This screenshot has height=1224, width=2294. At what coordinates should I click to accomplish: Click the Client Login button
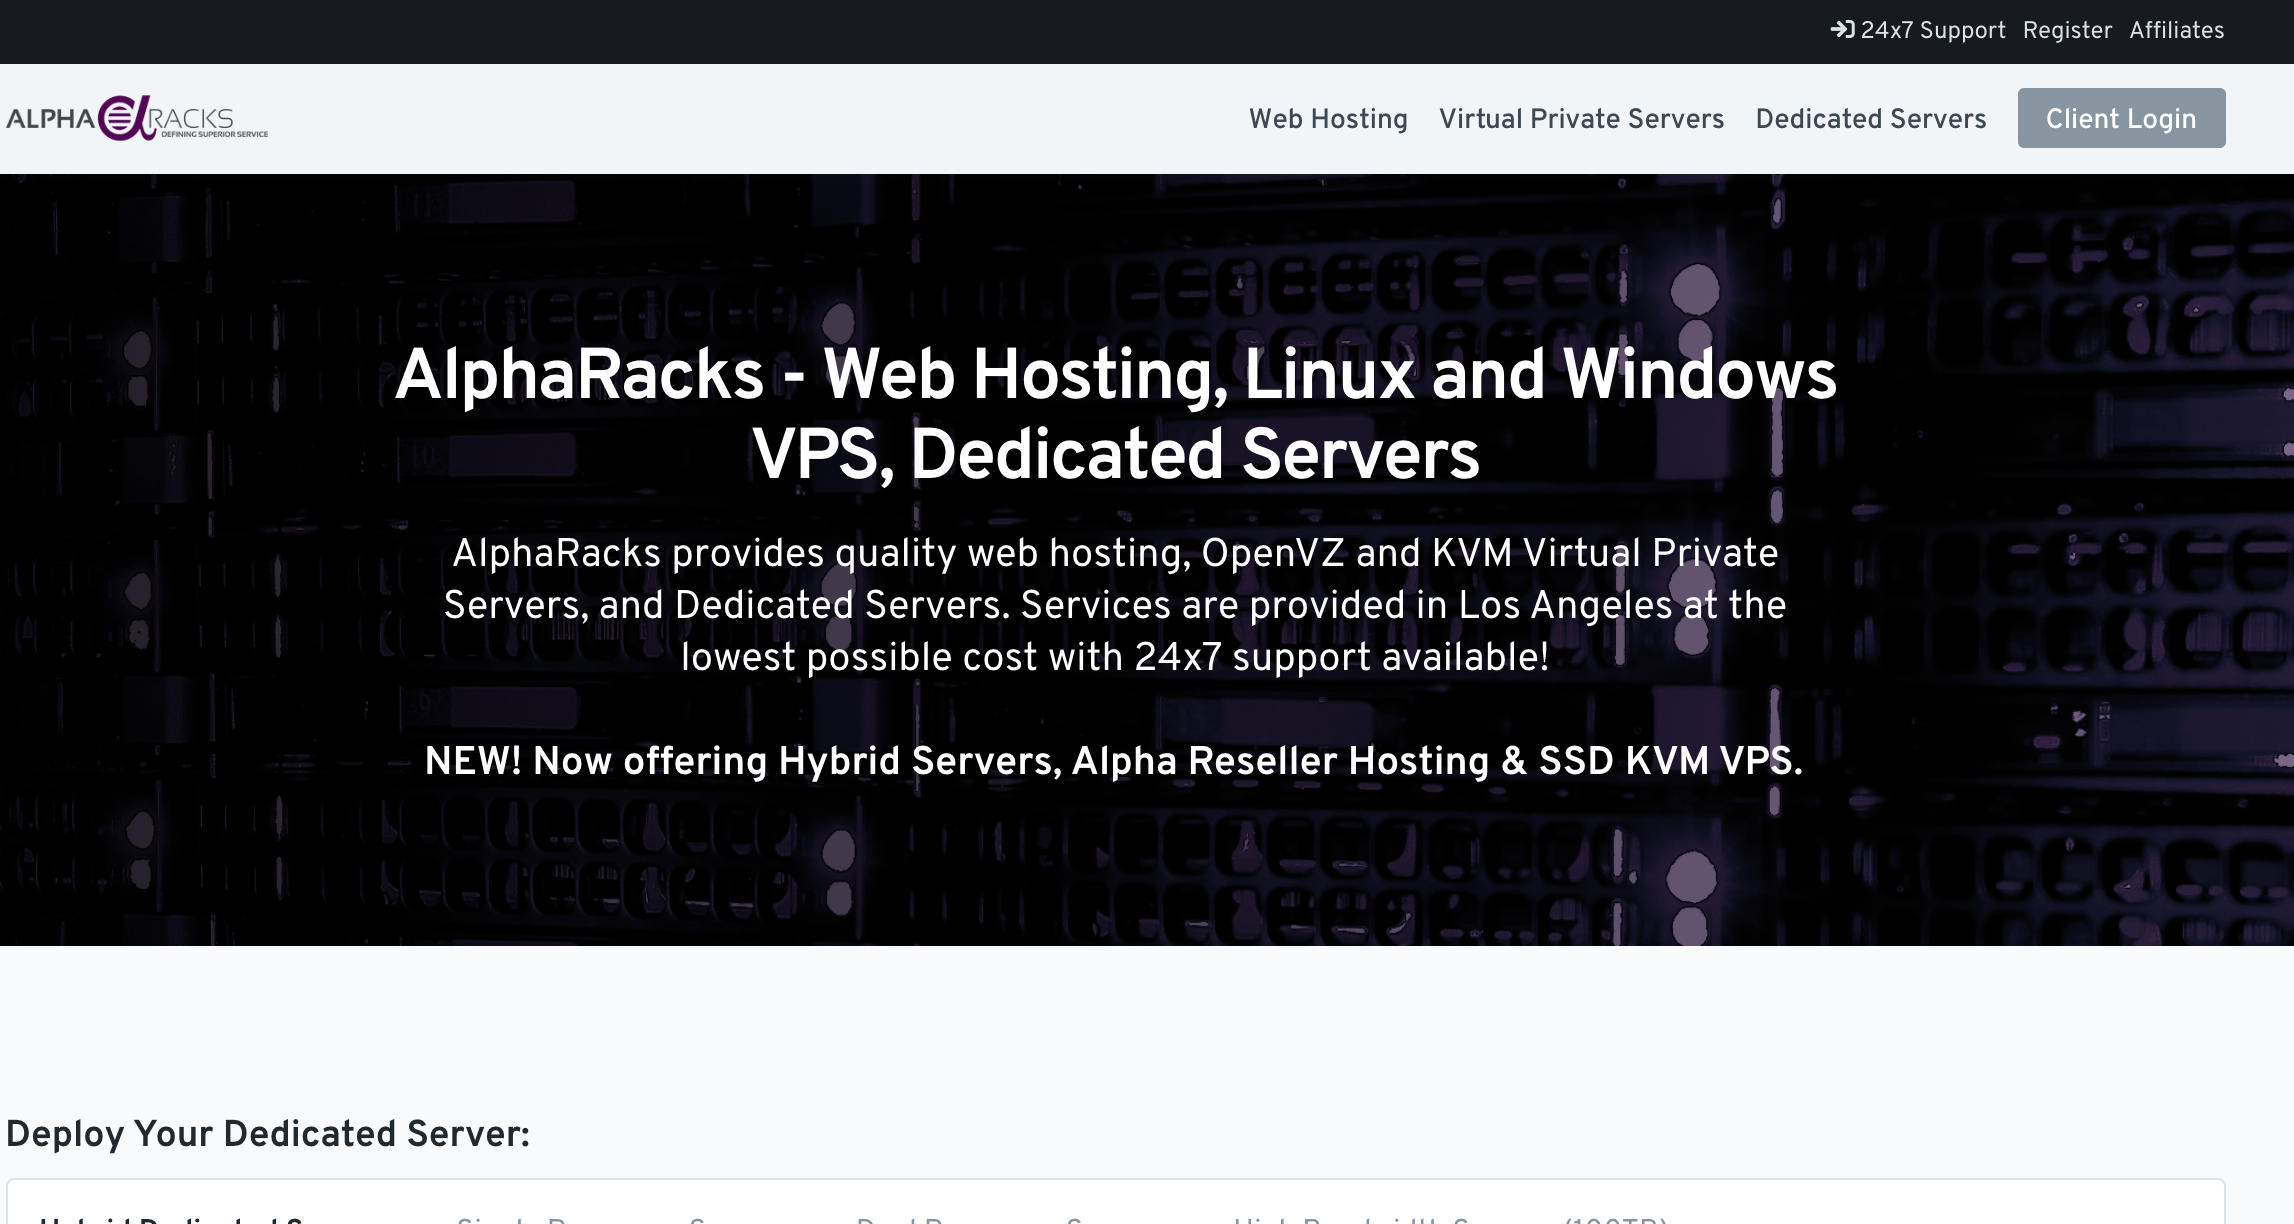(x=2121, y=118)
